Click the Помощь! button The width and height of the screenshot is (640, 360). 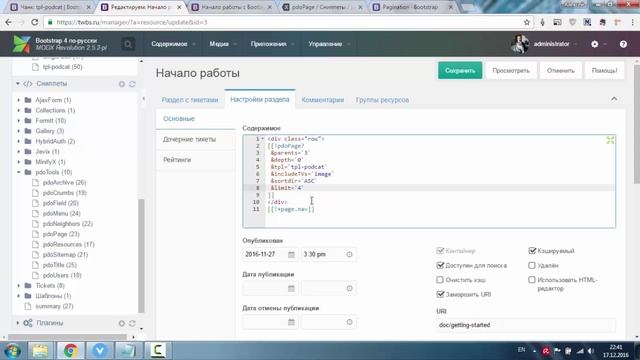click(x=604, y=71)
